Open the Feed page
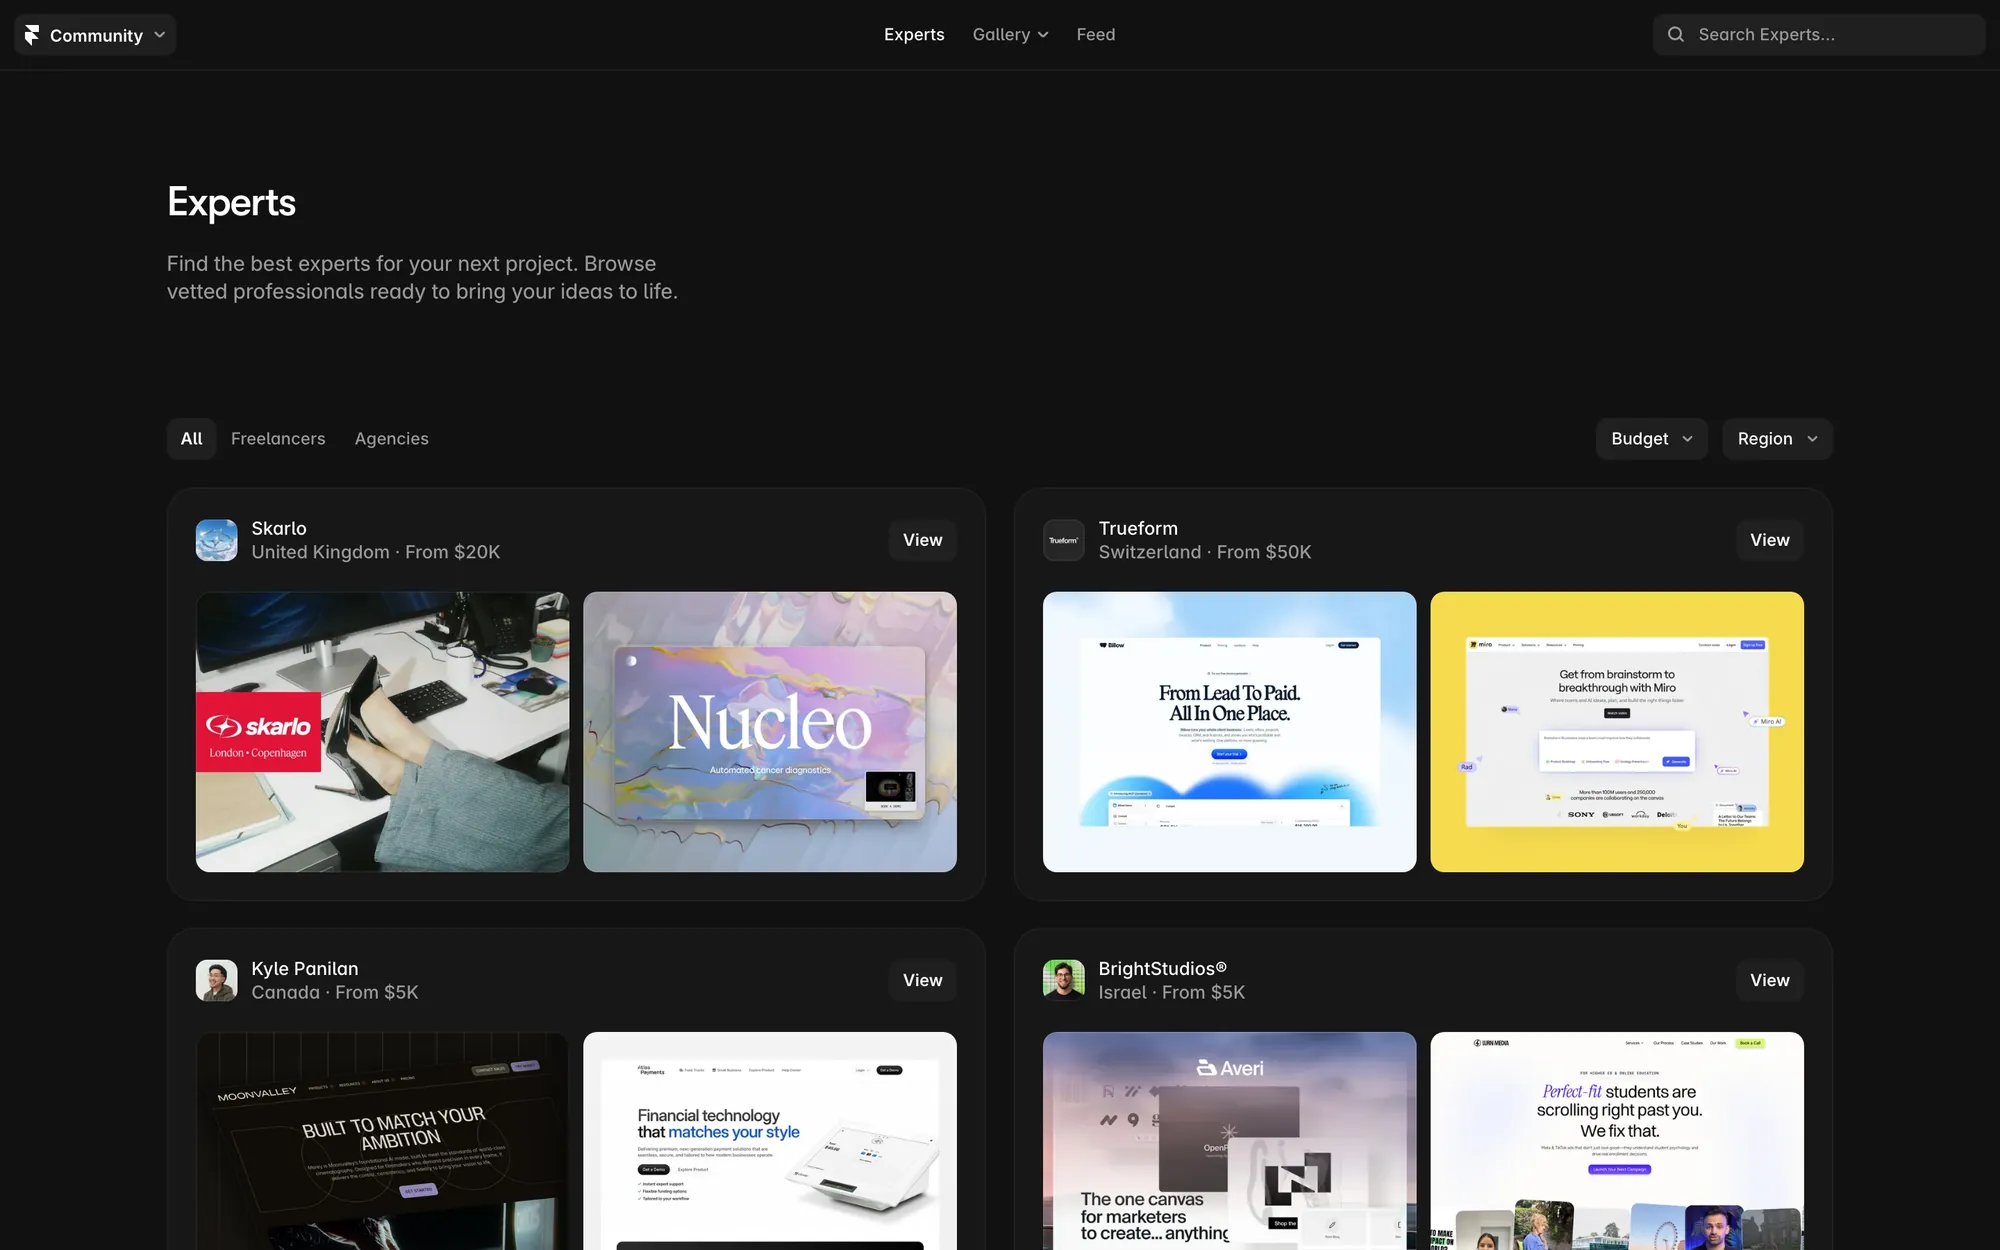 1096,35
